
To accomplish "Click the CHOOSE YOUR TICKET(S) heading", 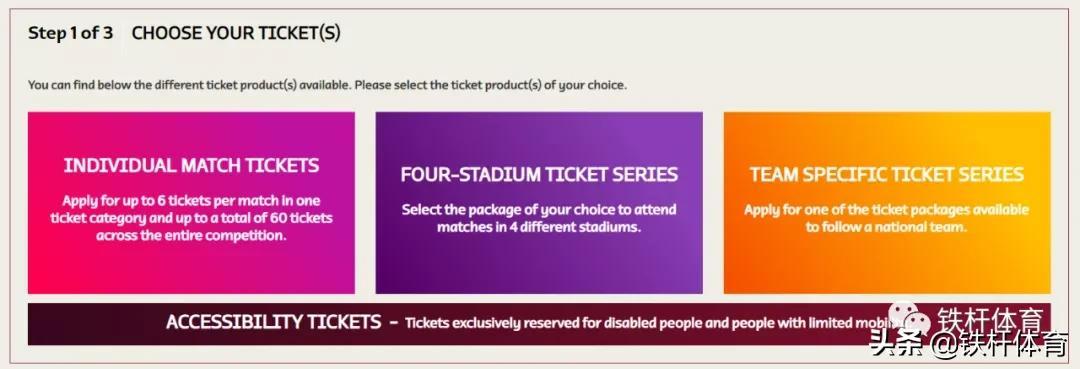I will coord(236,33).
